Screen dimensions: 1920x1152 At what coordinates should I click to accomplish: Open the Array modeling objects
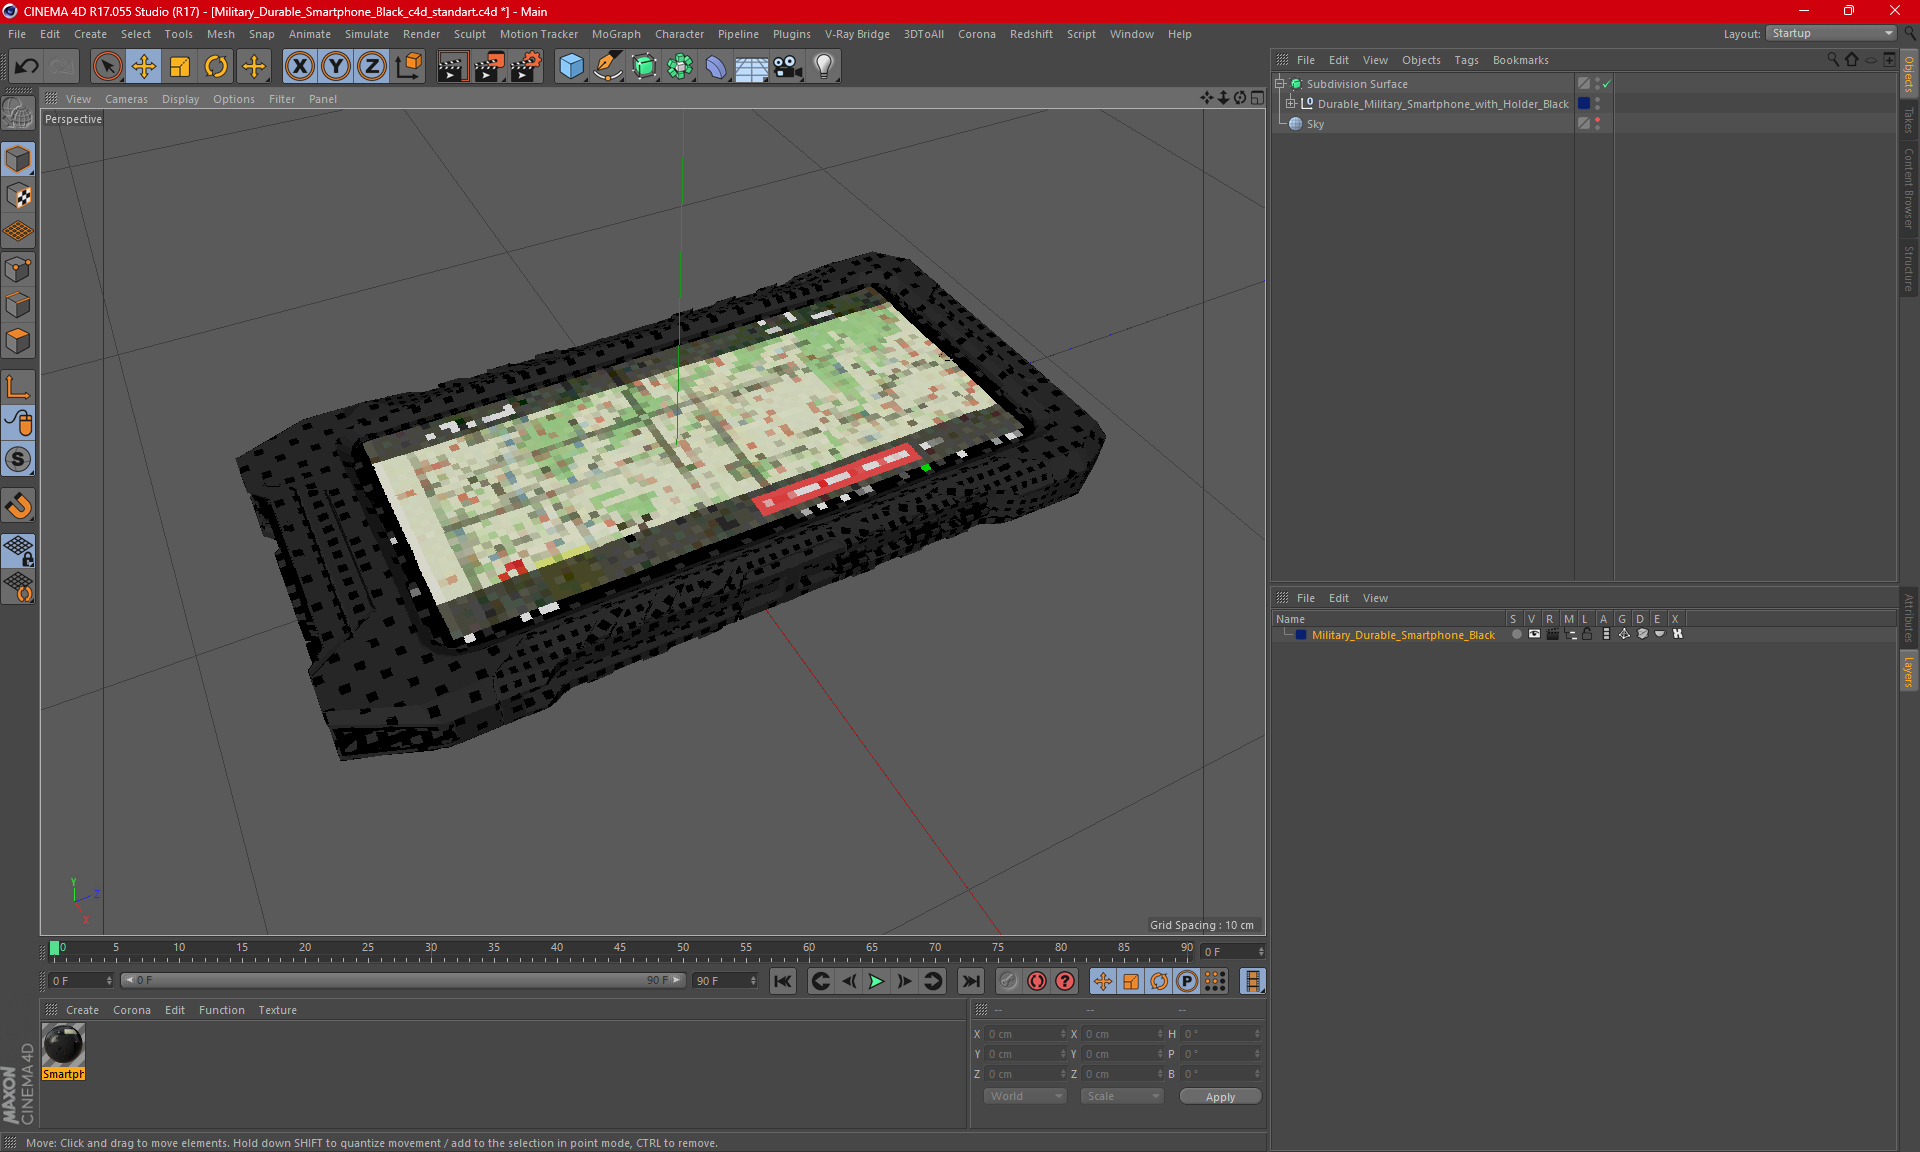(x=680, y=67)
